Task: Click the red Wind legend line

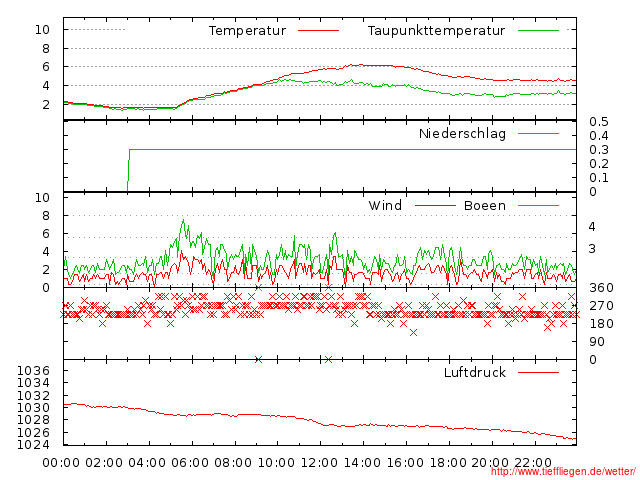Action: [435, 205]
